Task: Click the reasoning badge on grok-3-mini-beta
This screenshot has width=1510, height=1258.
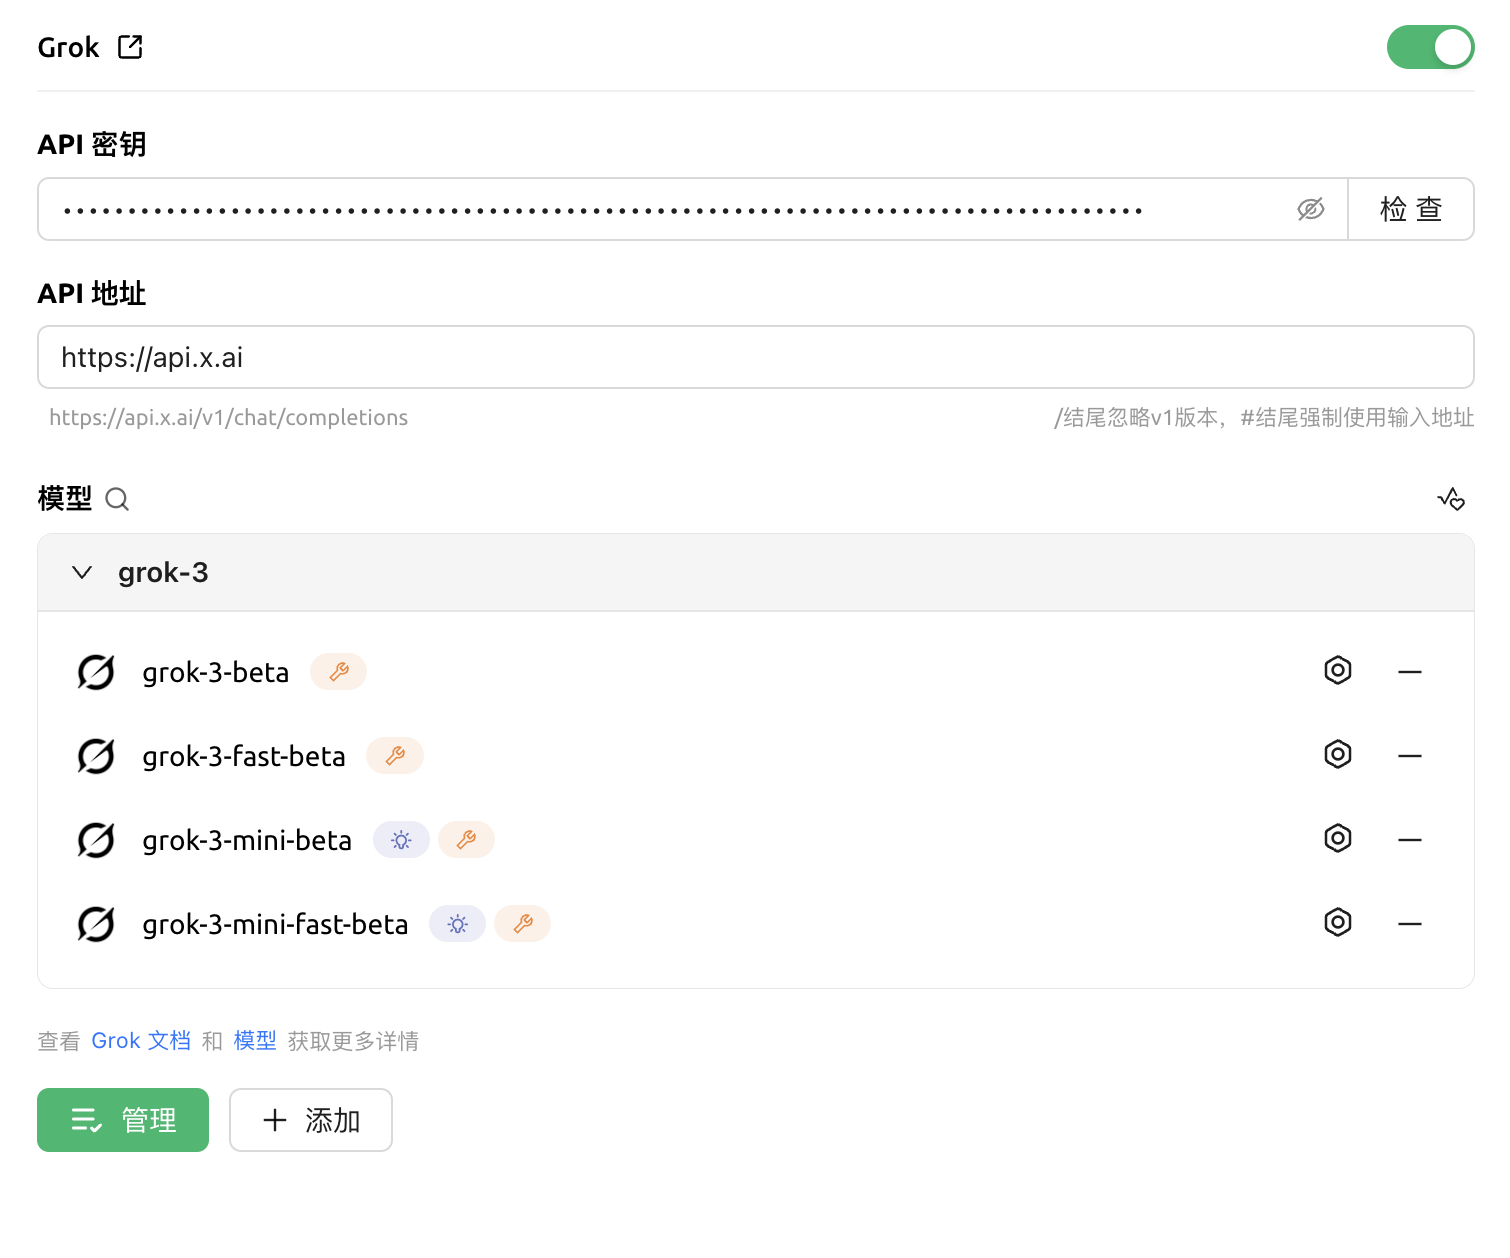Action: point(401,840)
